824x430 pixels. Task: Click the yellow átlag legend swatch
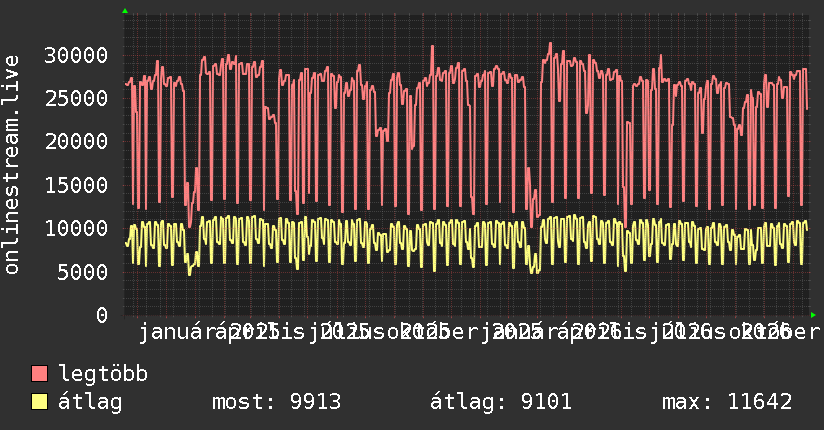click(x=39, y=401)
